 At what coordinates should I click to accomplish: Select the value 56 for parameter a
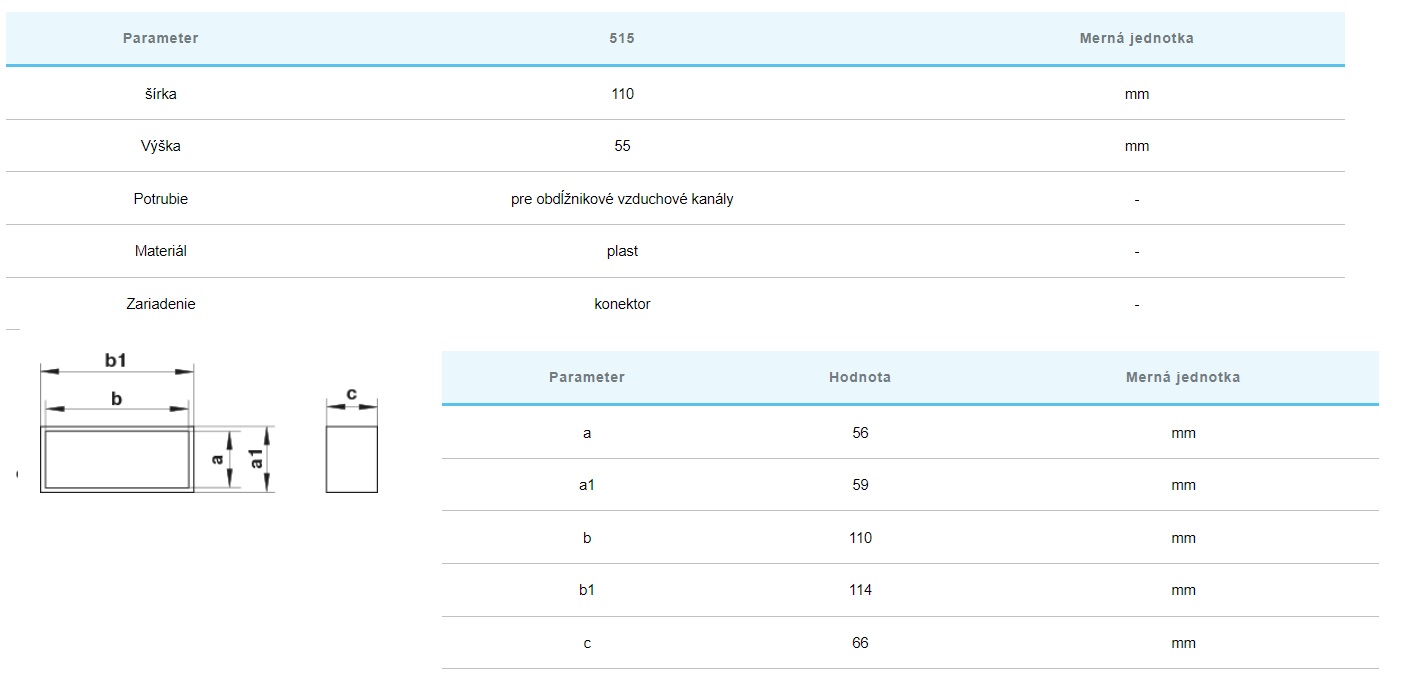859,433
